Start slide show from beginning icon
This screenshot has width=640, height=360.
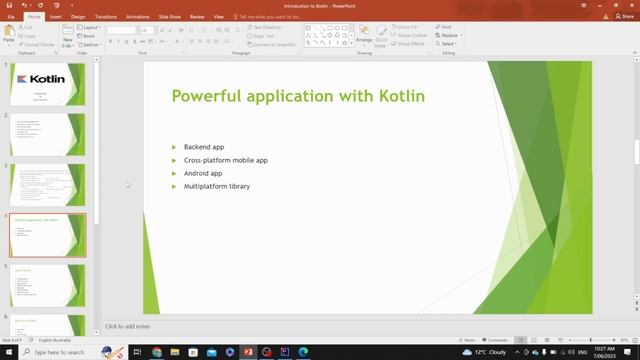click(x=56, y=5)
